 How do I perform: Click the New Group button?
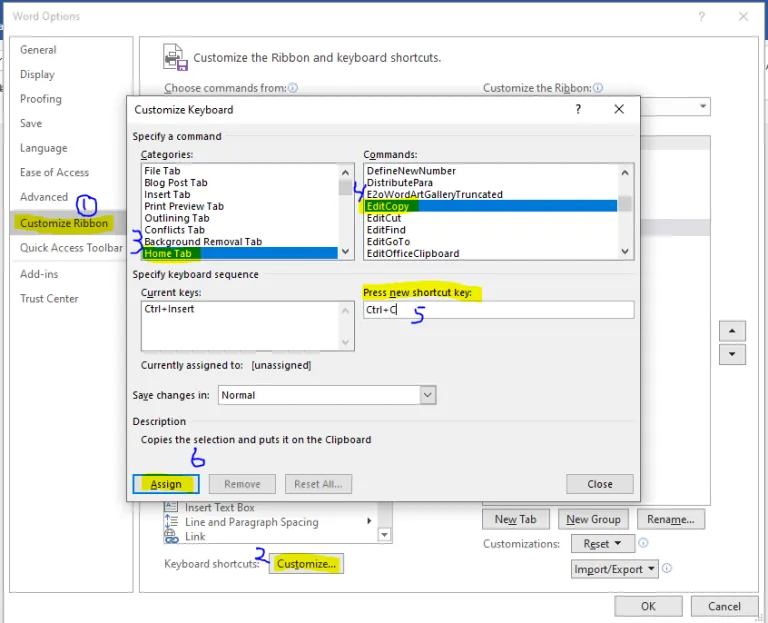click(593, 519)
